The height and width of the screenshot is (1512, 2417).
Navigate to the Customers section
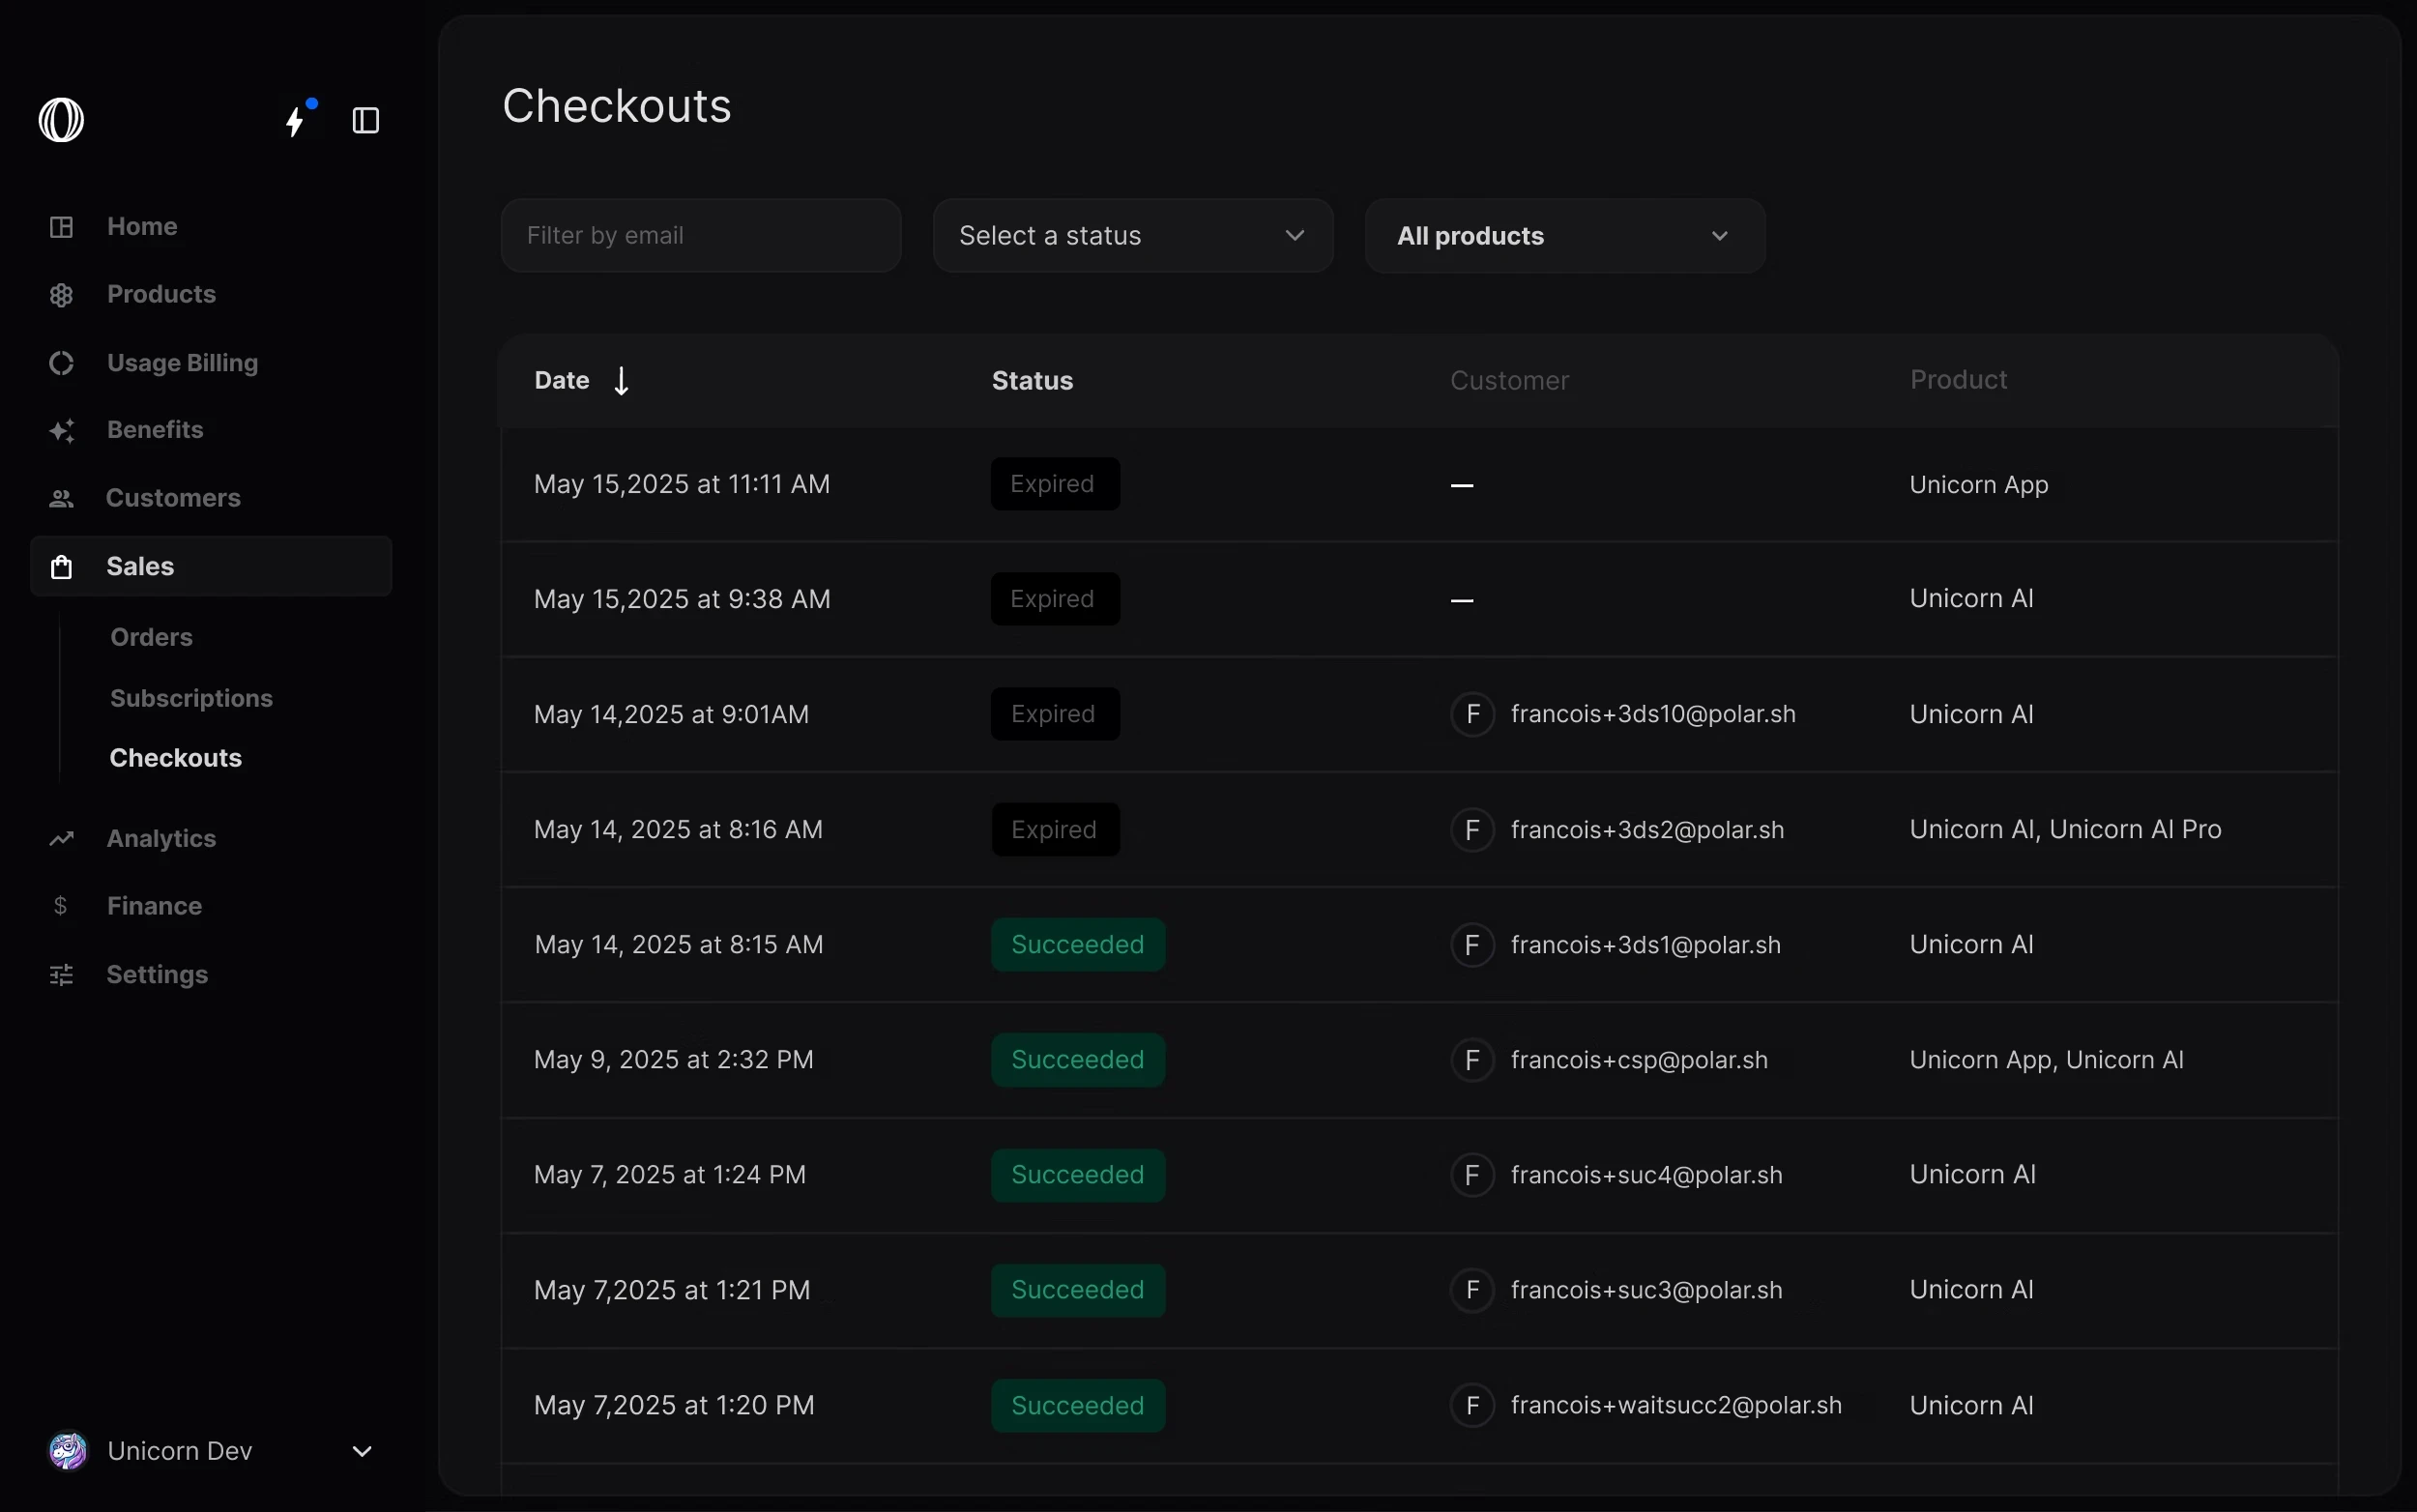(173, 498)
